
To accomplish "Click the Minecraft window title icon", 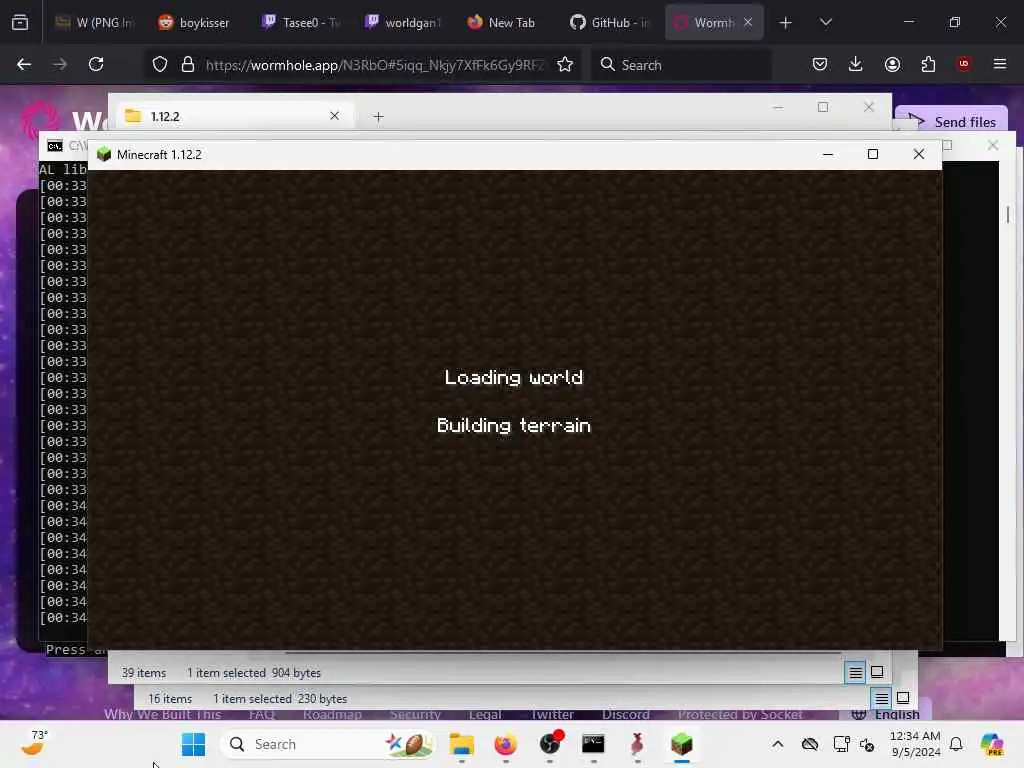I will (104, 154).
